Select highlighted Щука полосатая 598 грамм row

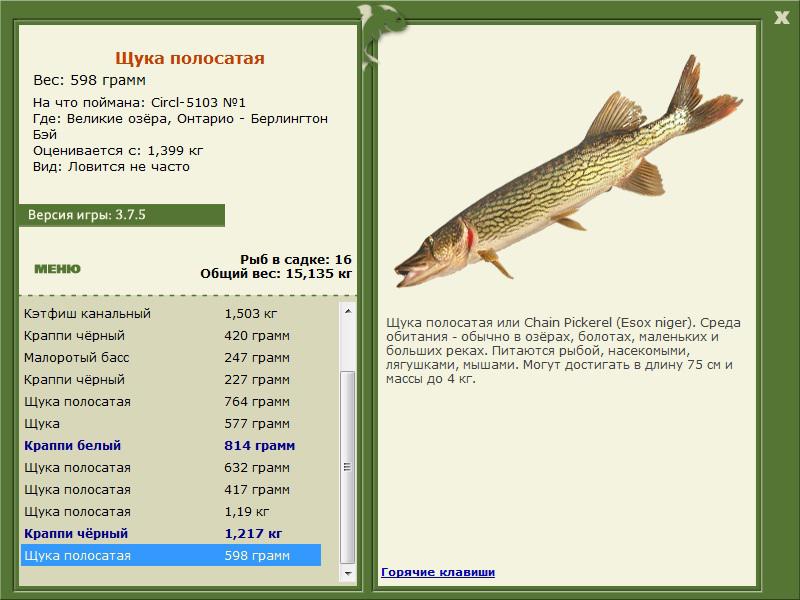click(171, 555)
